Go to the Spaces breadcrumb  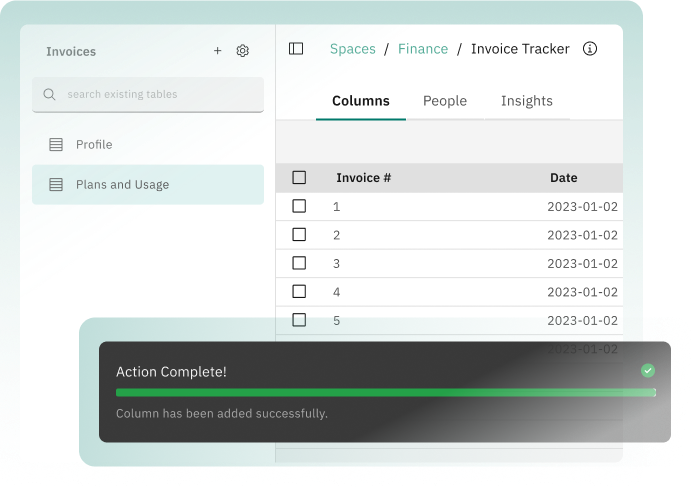(353, 49)
